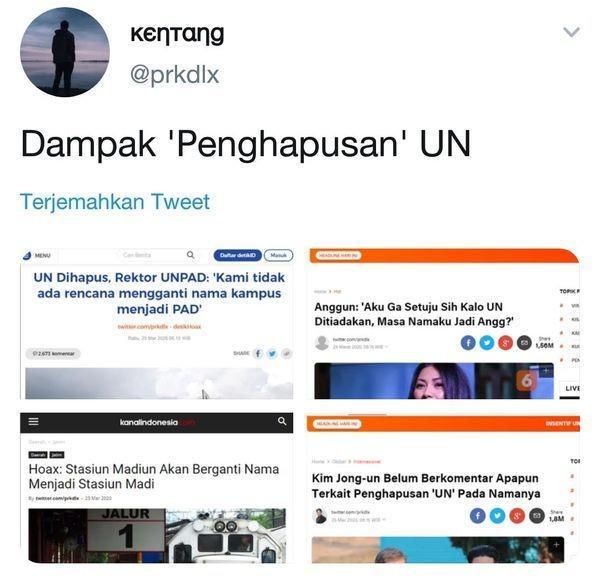
Task: Click the Terjemahkan Tweet link
Action: [x=115, y=202]
